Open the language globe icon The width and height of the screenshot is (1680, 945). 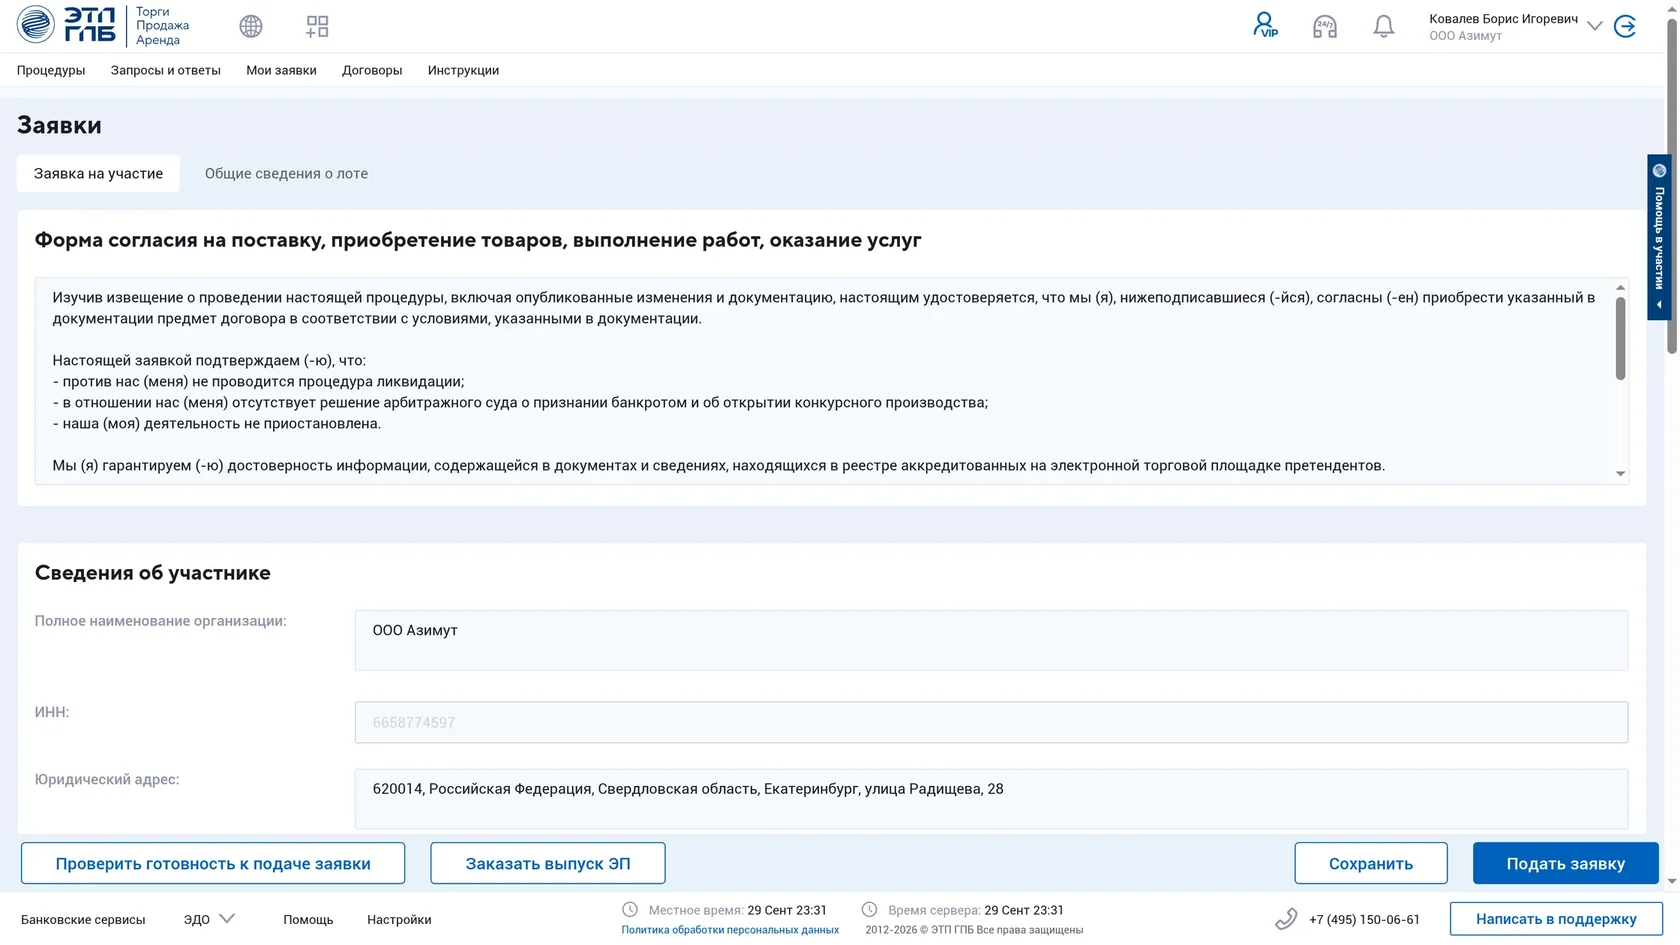click(251, 26)
